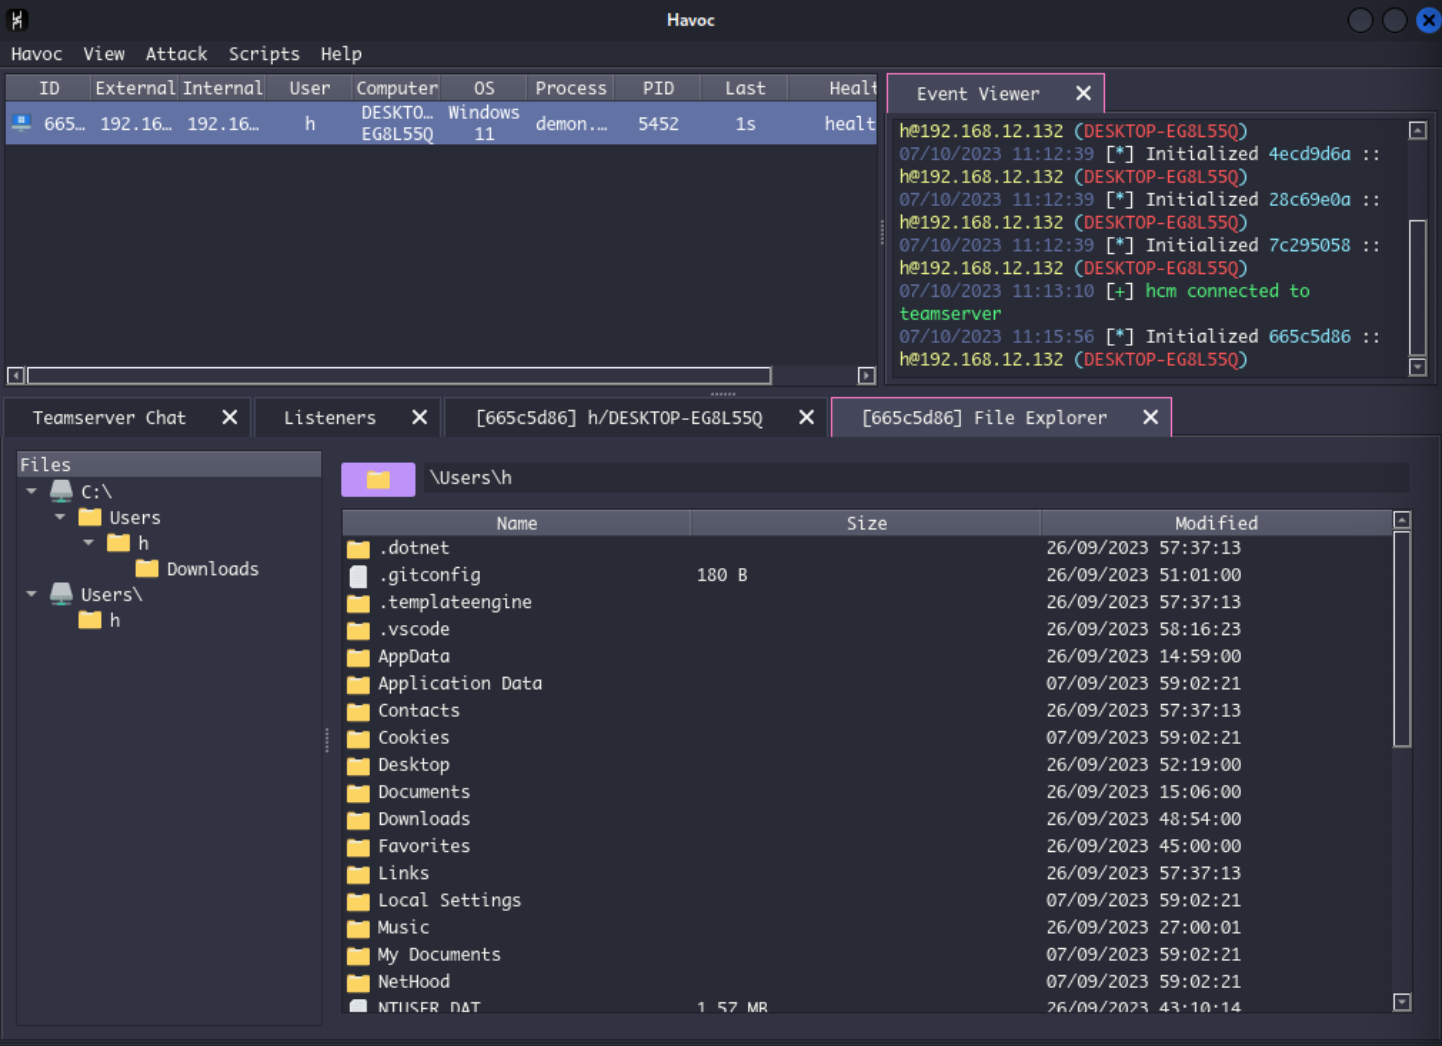
Task: Select the Favorites folder icon
Action: (358, 847)
